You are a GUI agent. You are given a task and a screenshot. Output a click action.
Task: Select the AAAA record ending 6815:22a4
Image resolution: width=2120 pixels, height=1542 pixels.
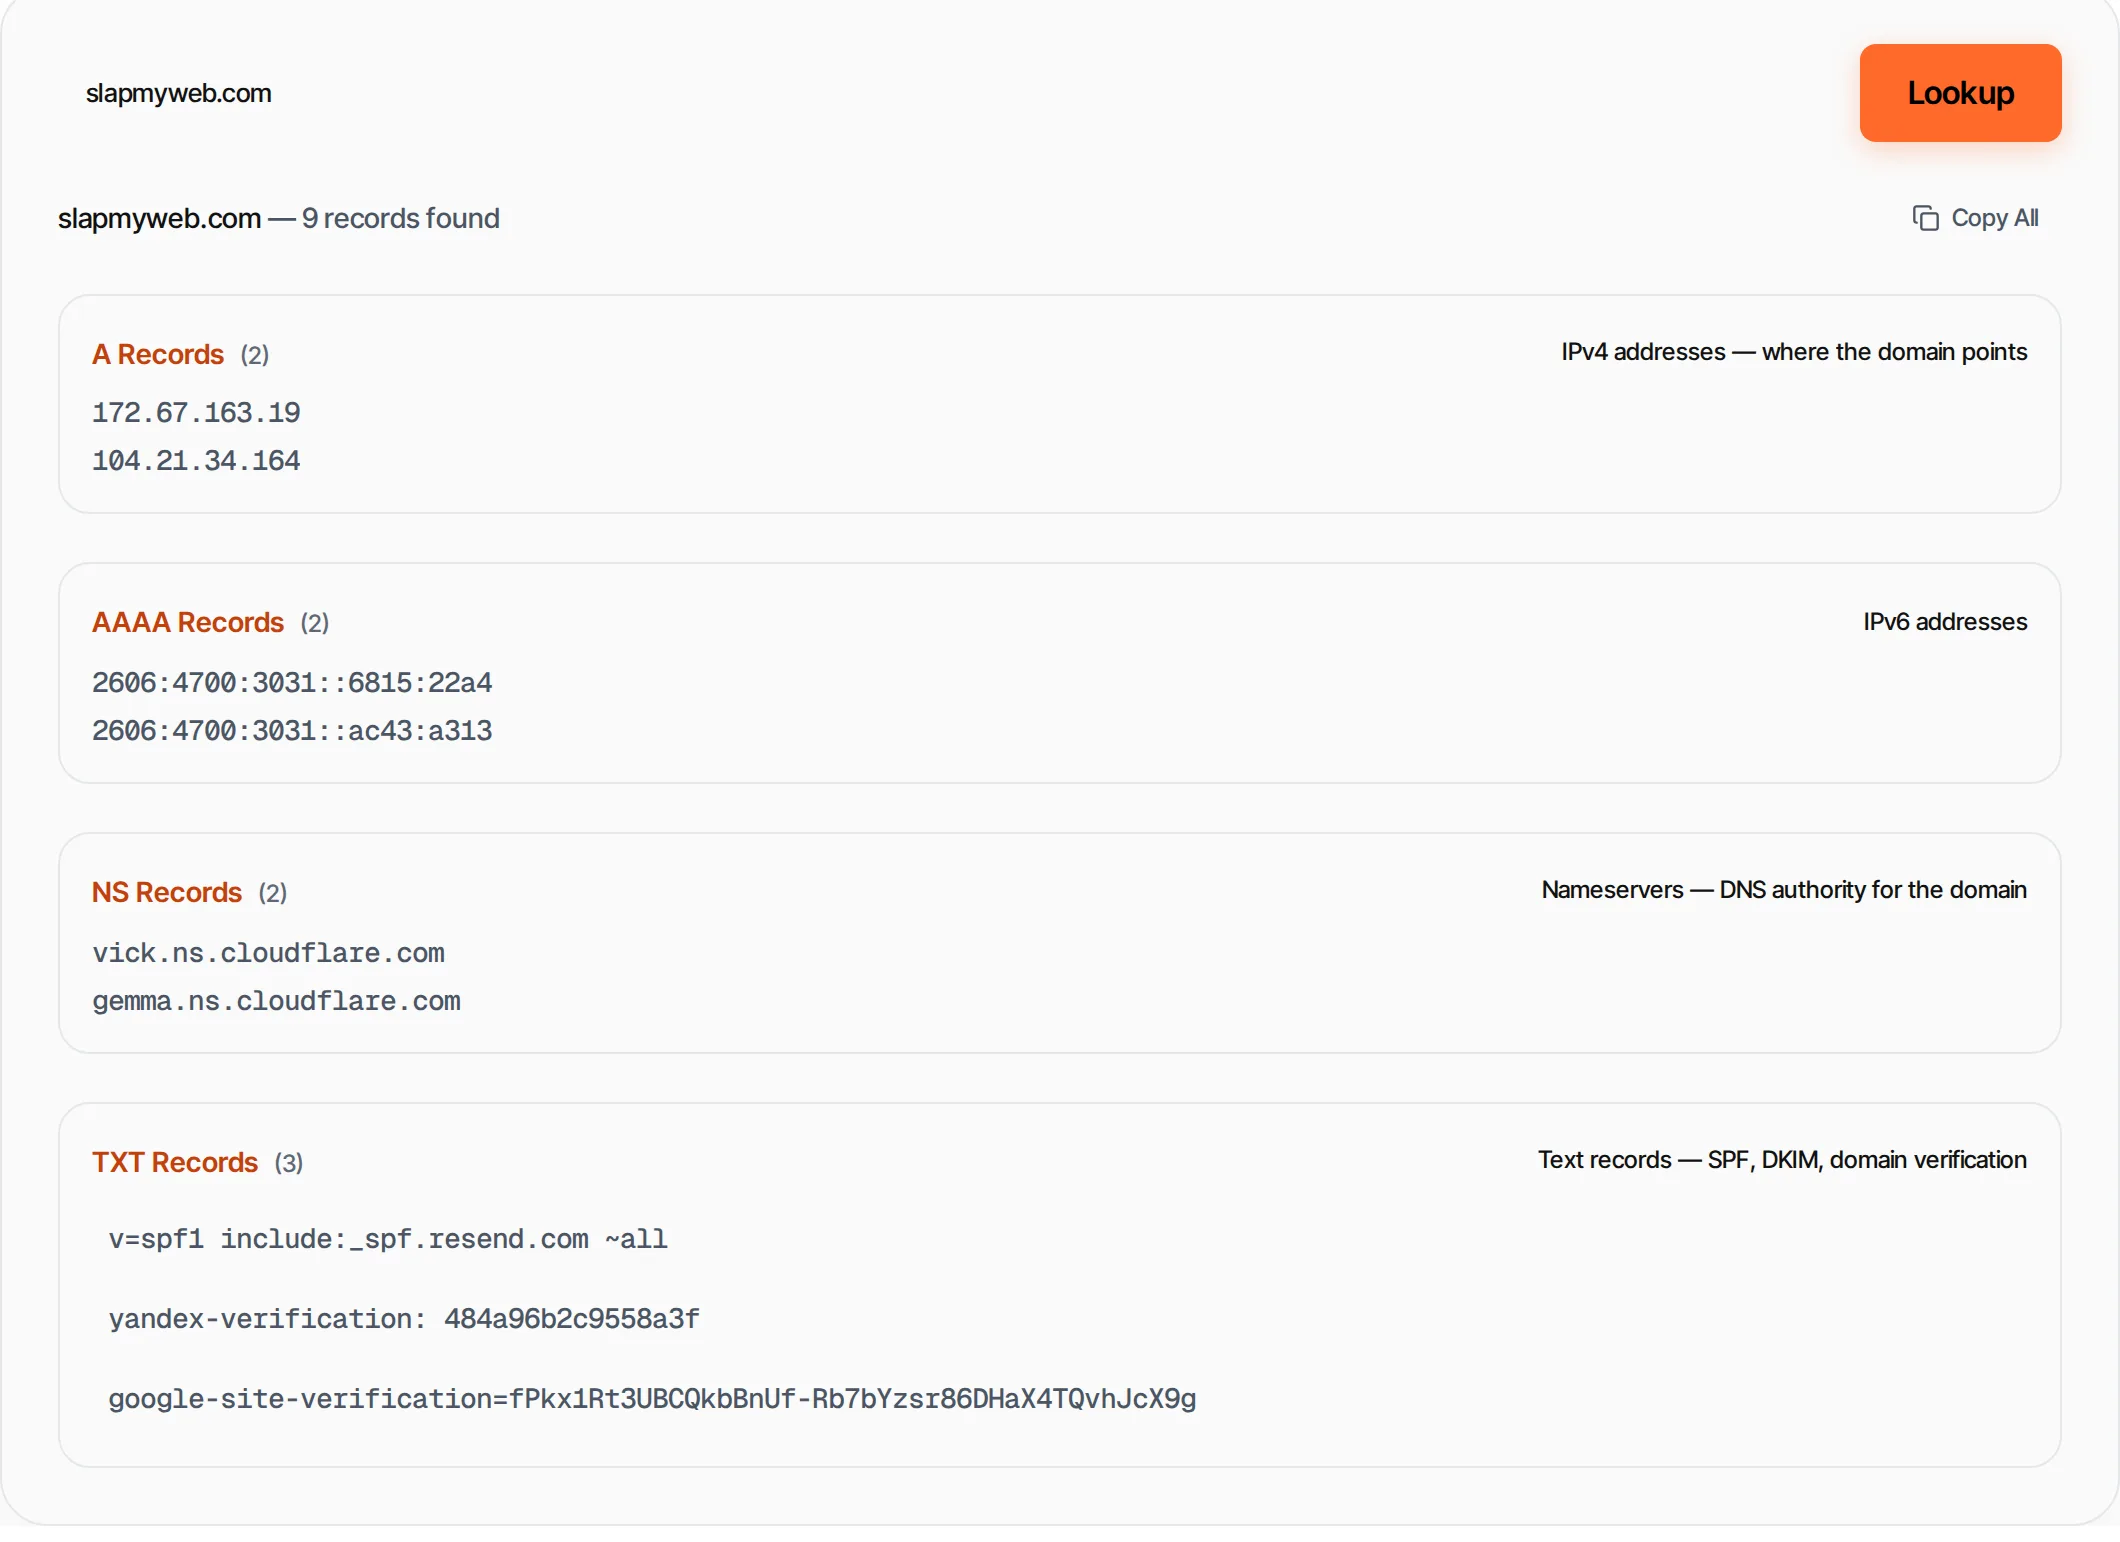pyautogui.click(x=292, y=682)
